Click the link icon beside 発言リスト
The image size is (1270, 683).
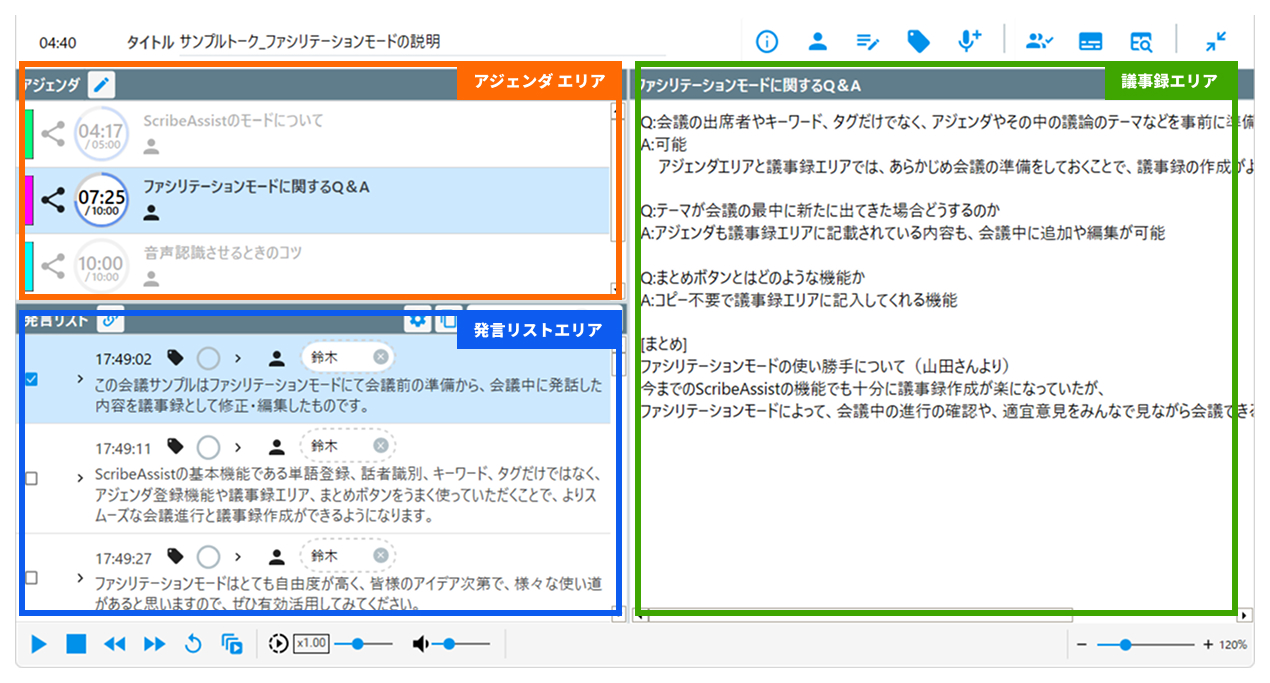tap(110, 320)
